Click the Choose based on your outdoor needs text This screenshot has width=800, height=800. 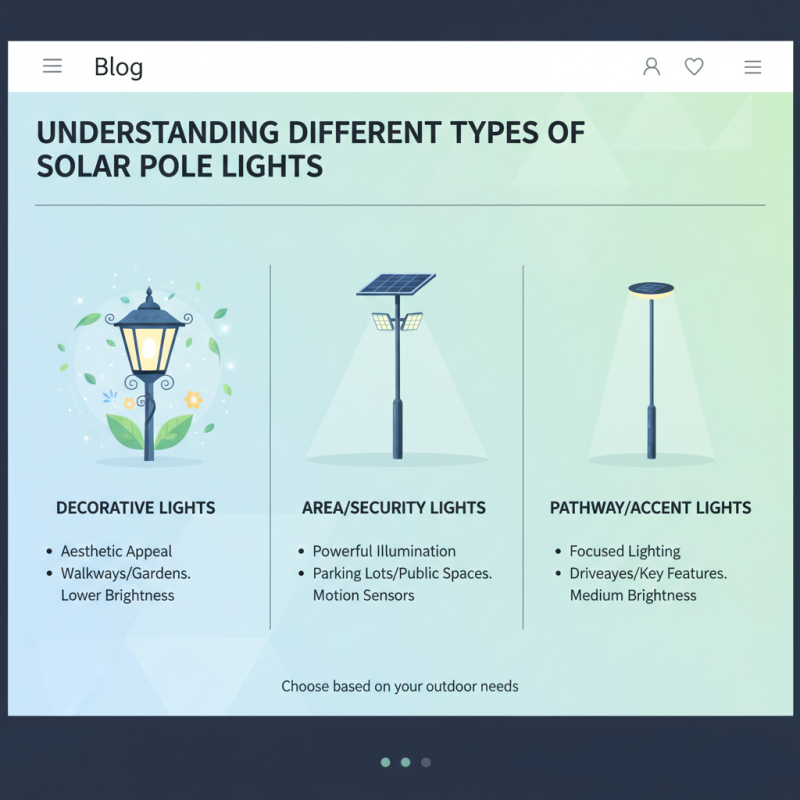coord(400,687)
